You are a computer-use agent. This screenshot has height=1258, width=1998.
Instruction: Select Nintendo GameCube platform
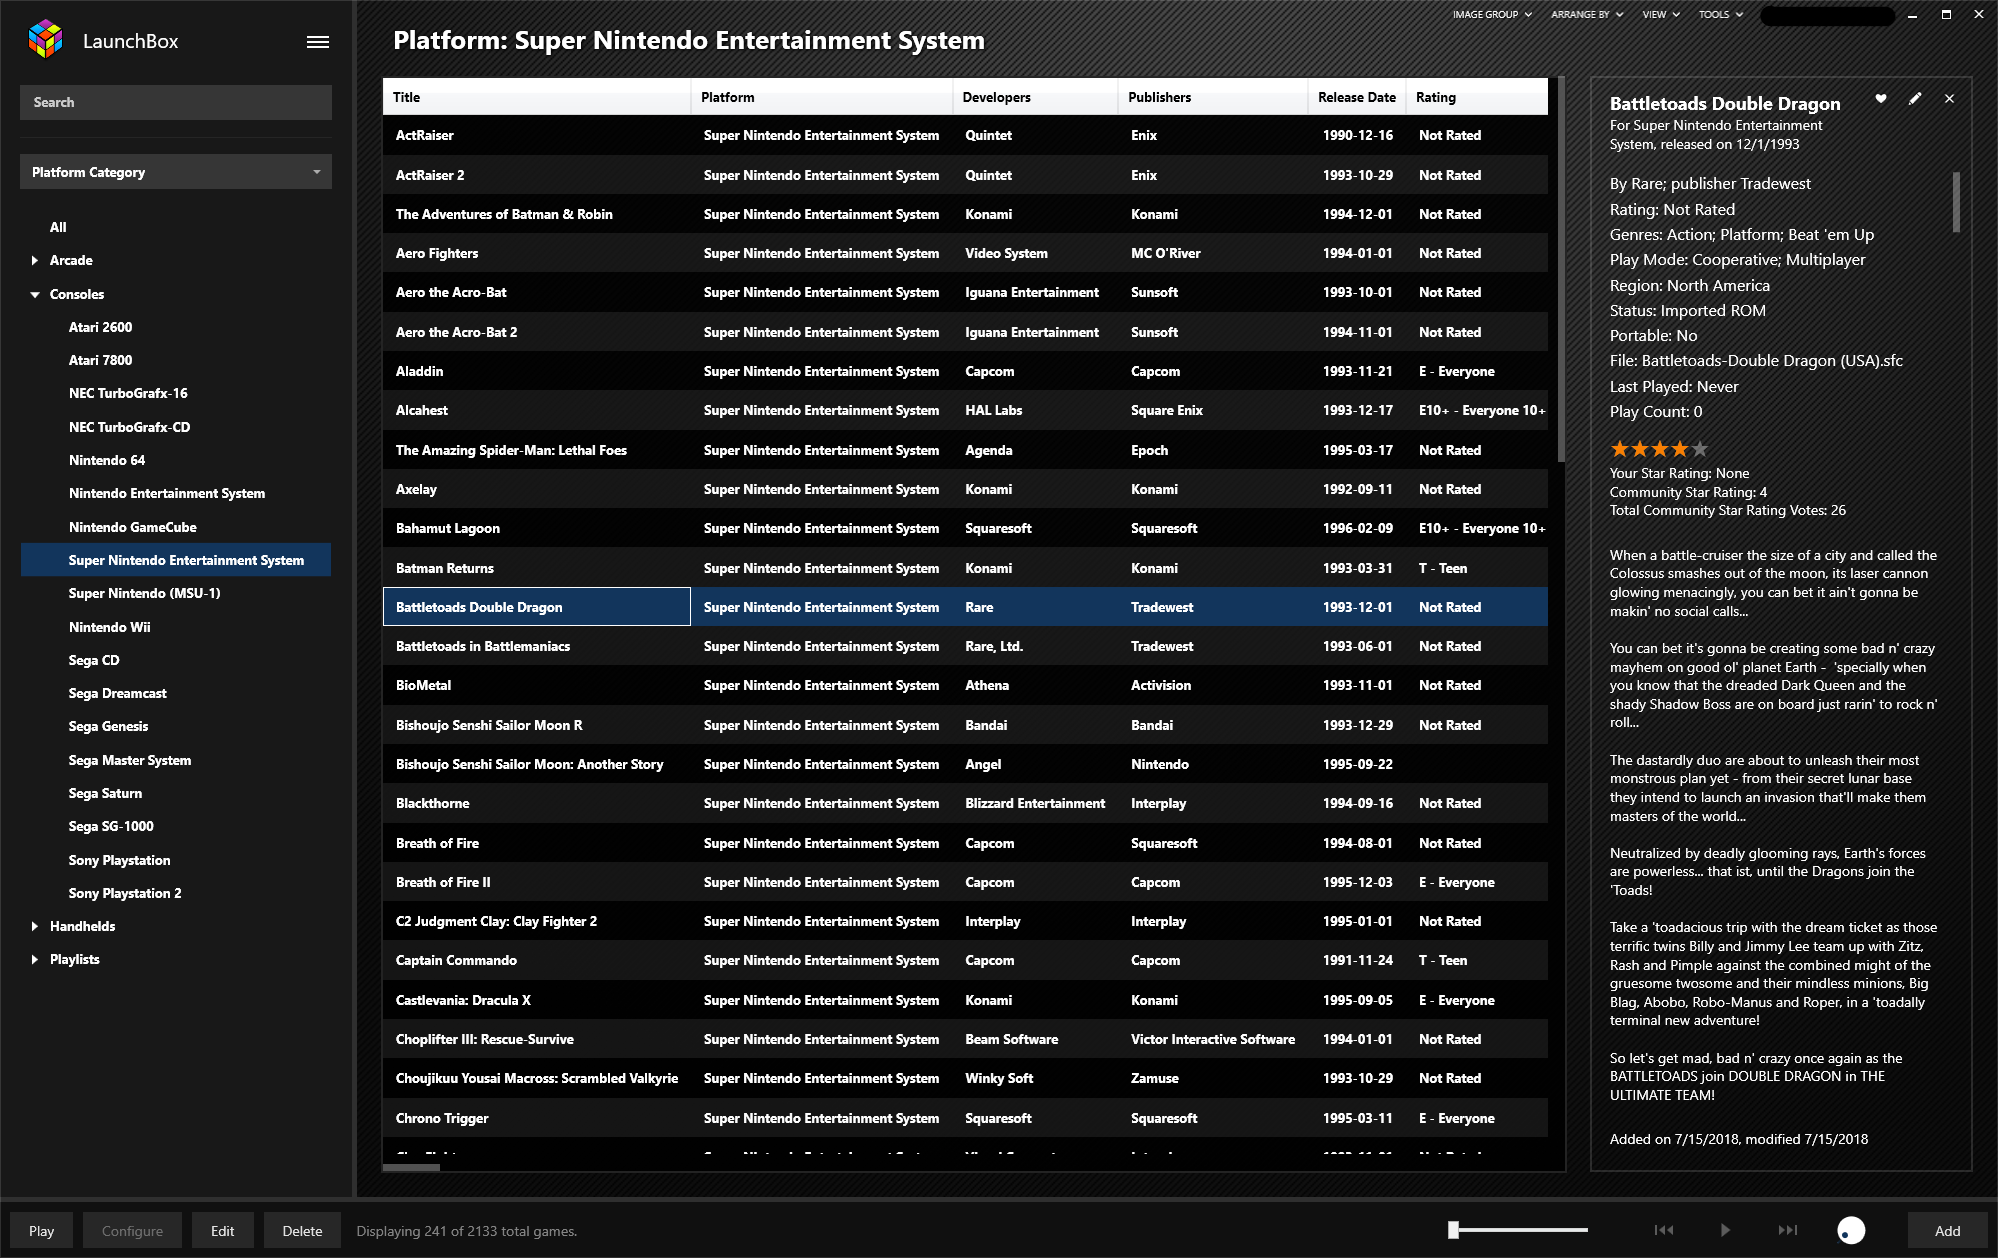point(133,527)
